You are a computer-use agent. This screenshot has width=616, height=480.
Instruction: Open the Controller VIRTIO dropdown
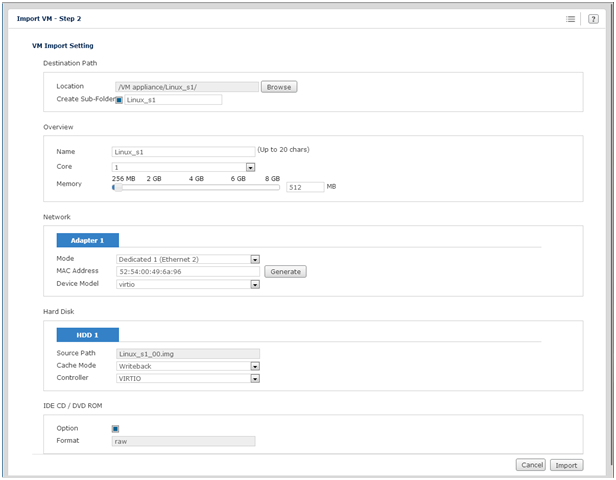pos(255,378)
